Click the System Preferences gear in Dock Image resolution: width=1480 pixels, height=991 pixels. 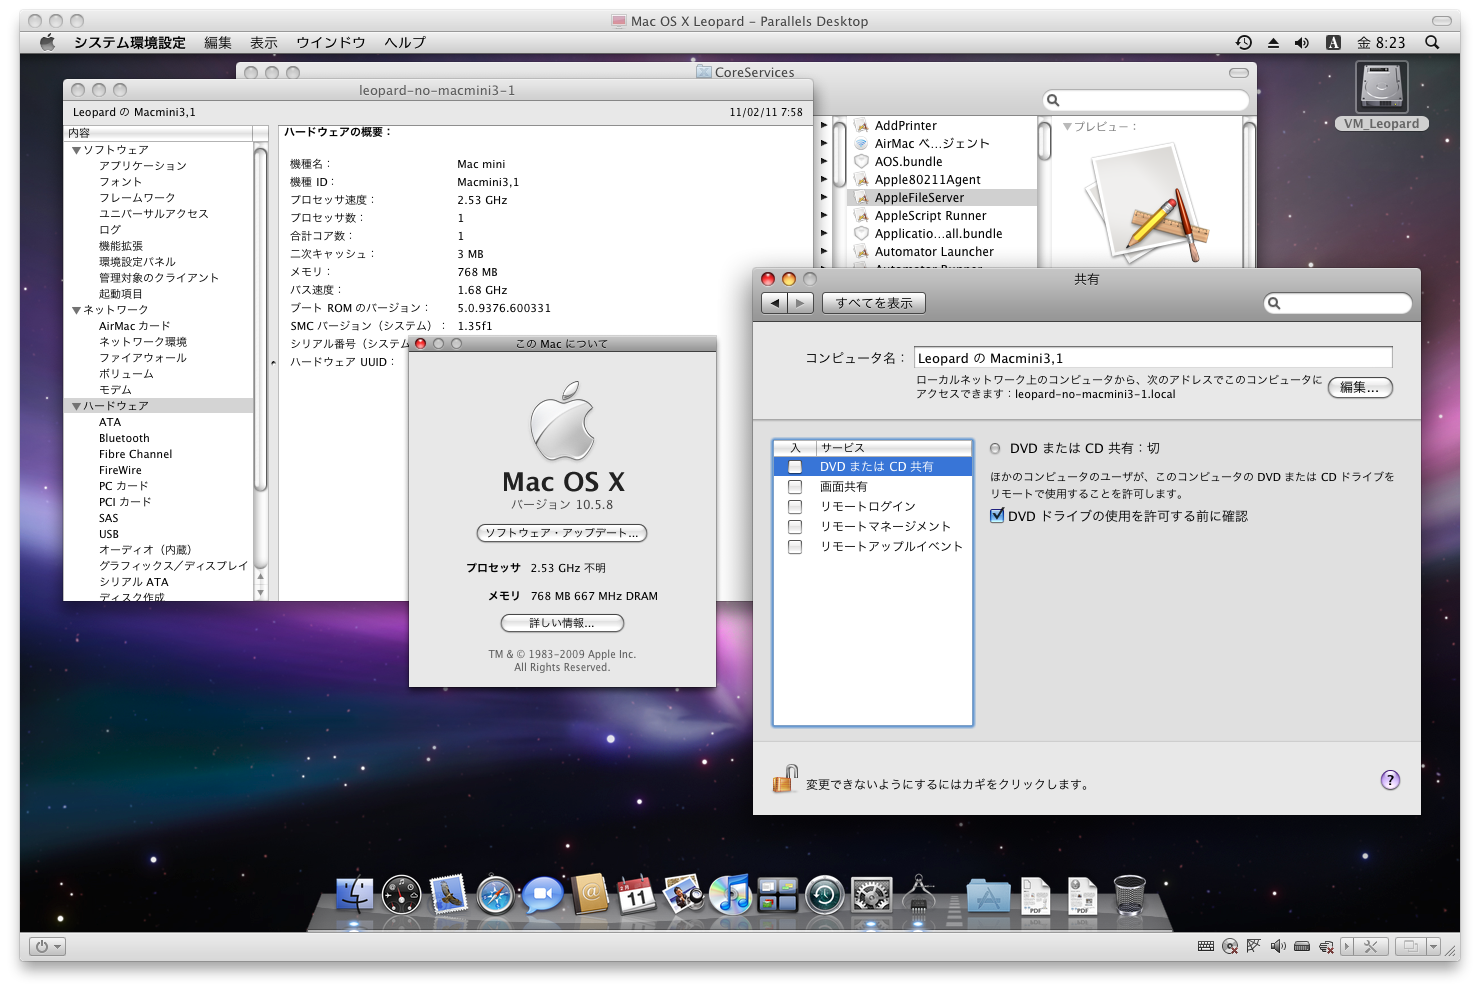tap(871, 894)
